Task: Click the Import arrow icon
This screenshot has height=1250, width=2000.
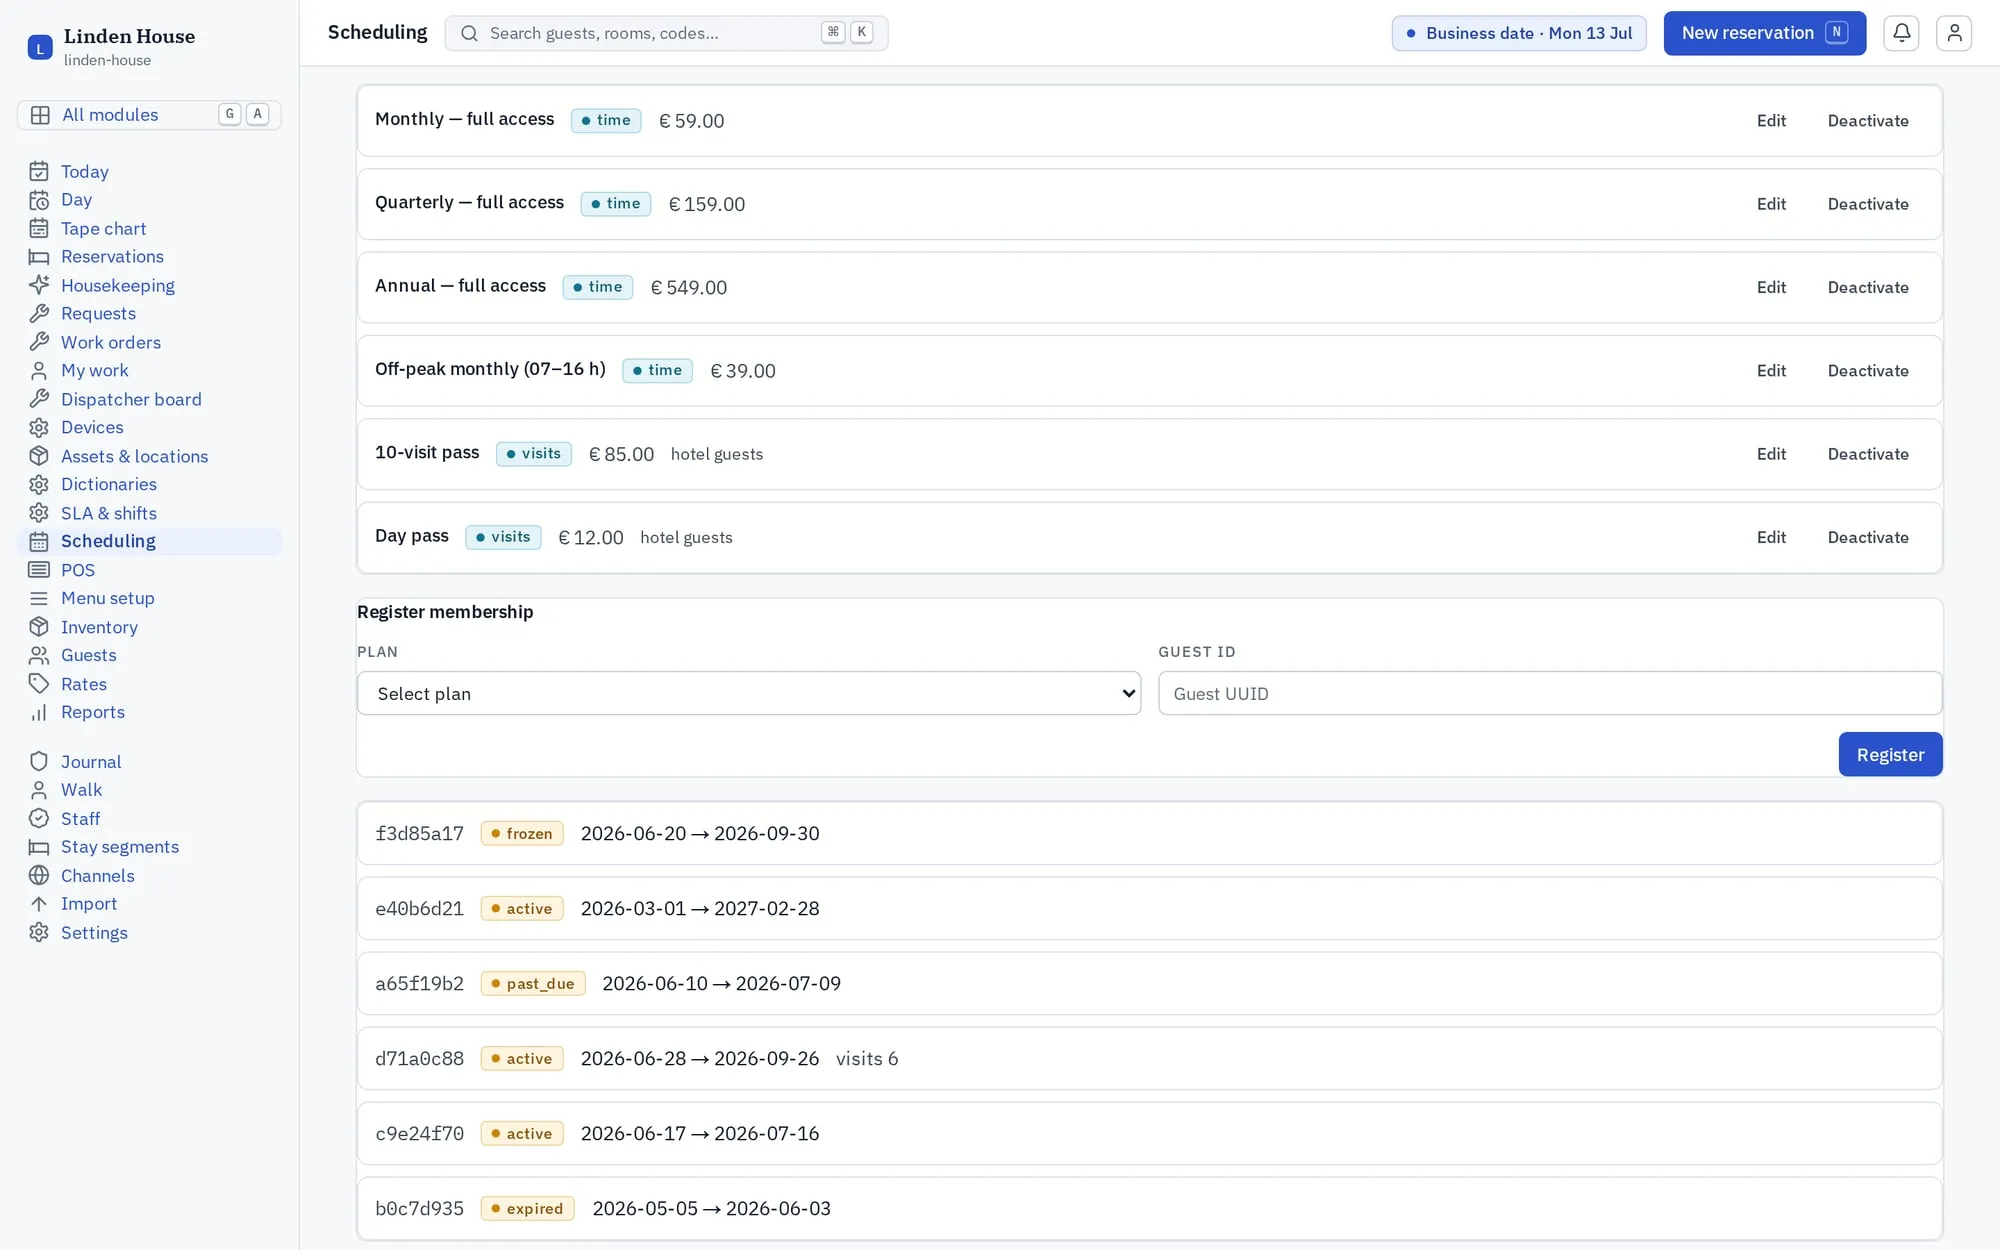Action: [x=39, y=904]
